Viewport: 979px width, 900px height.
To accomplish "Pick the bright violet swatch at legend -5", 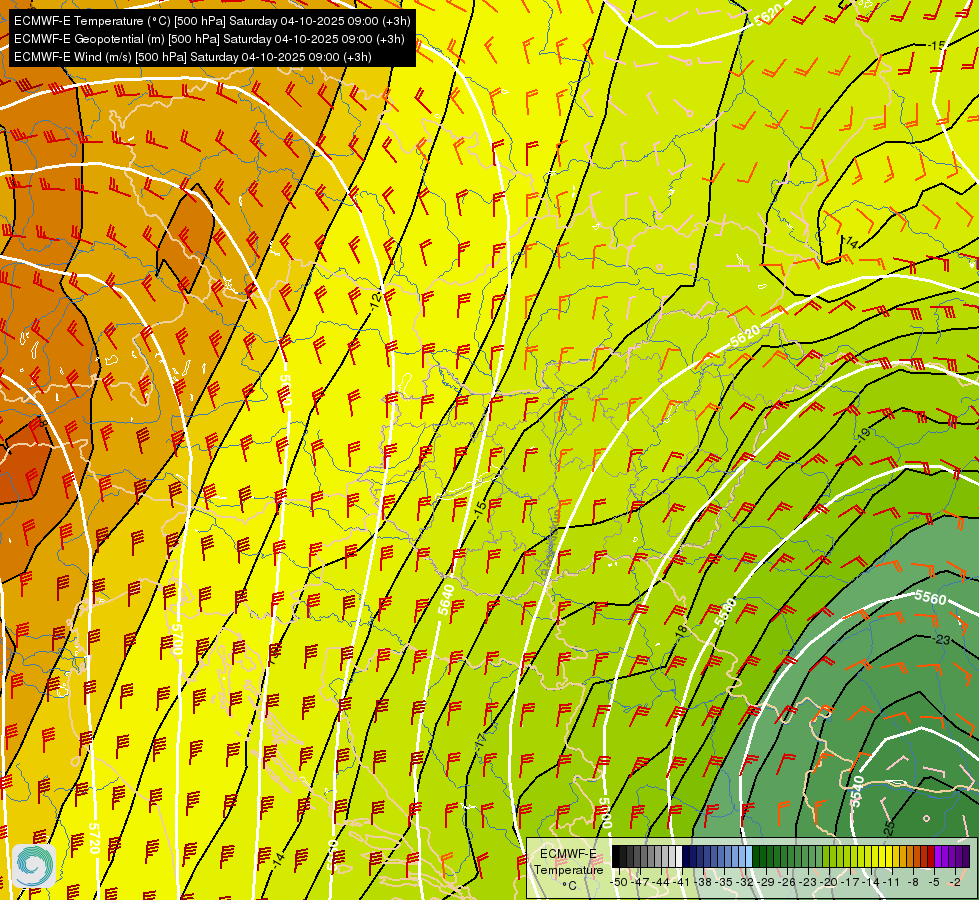I will click(938, 856).
